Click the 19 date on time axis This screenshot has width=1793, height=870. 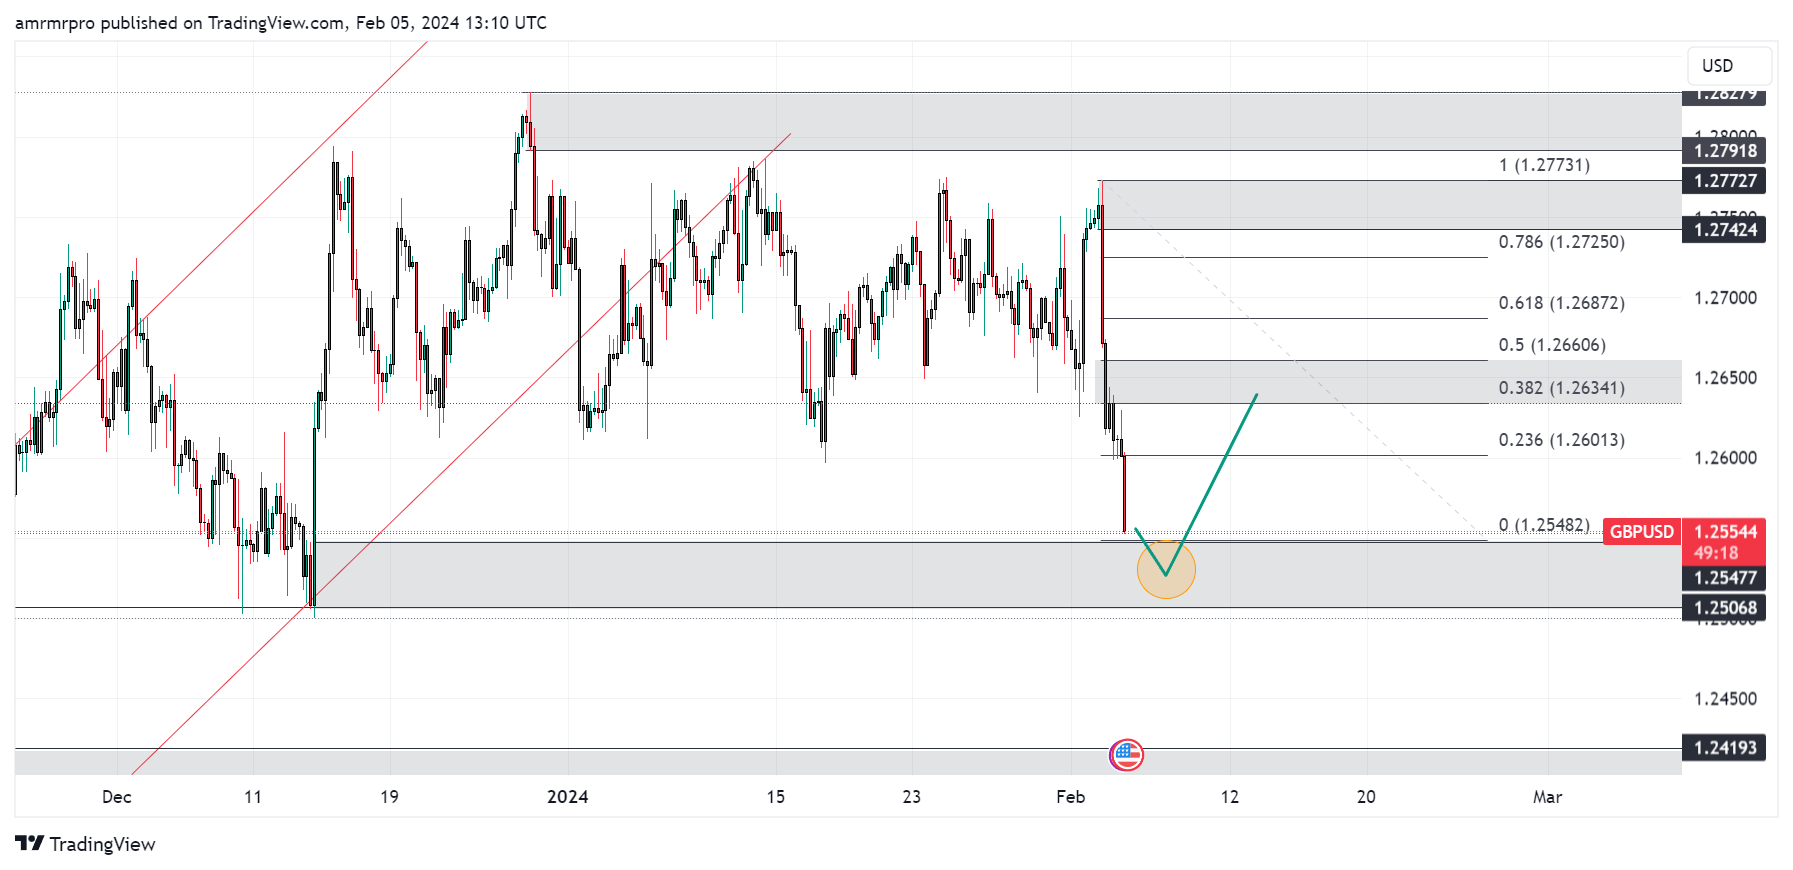[x=389, y=797]
